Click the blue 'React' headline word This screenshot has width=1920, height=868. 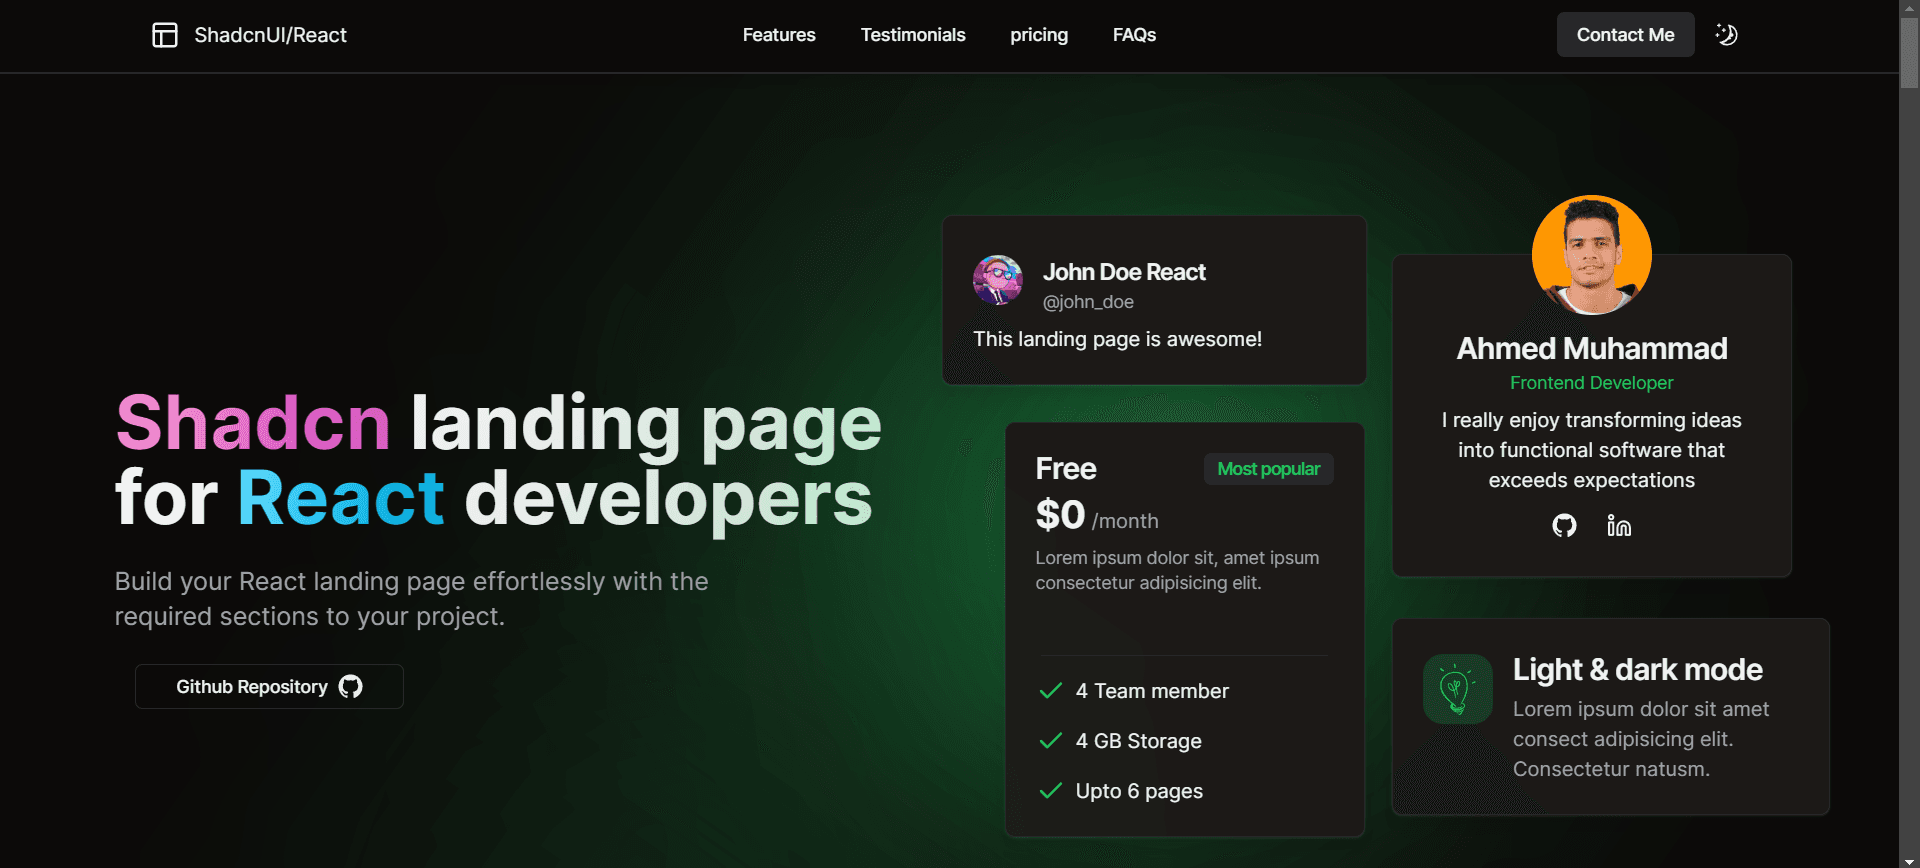[341, 497]
